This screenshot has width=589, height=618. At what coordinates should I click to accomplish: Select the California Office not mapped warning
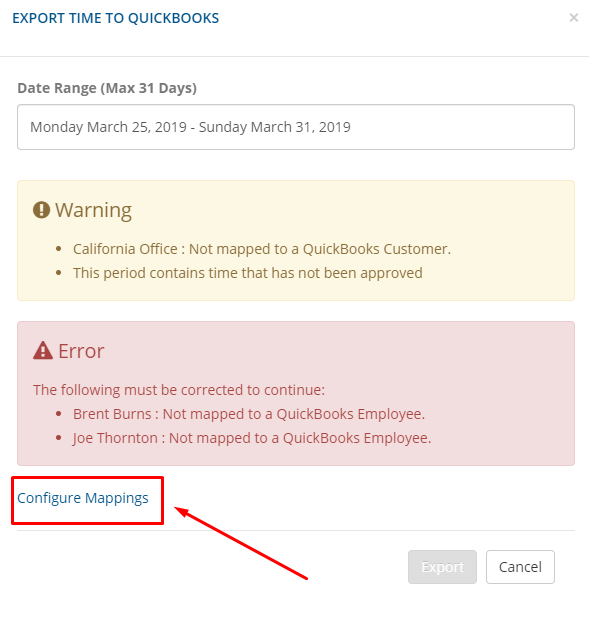tap(262, 249)
